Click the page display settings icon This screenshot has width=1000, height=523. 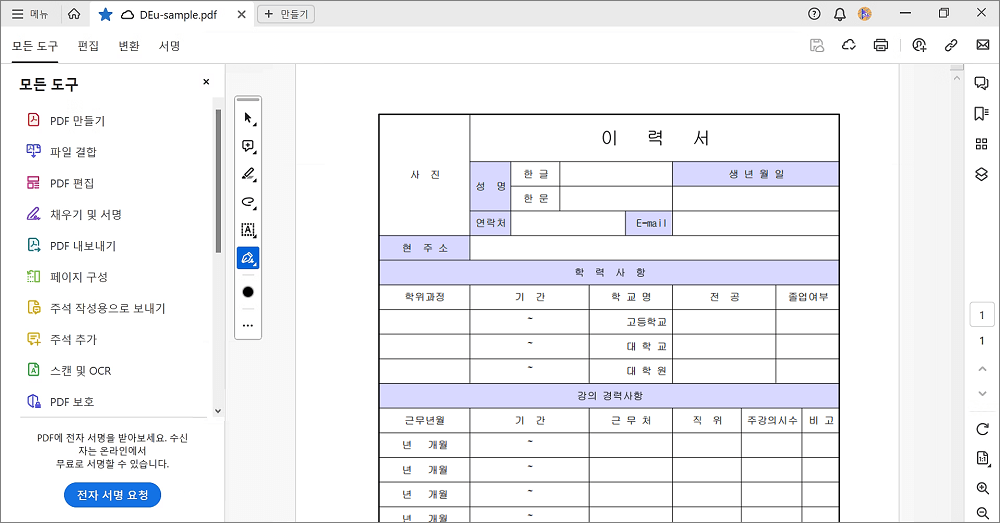point(982,458)
